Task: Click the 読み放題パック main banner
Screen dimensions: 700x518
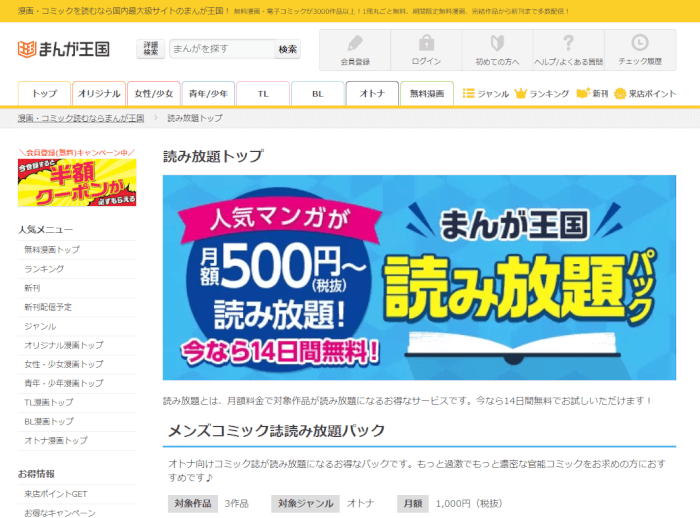Action: coord(419,277)
